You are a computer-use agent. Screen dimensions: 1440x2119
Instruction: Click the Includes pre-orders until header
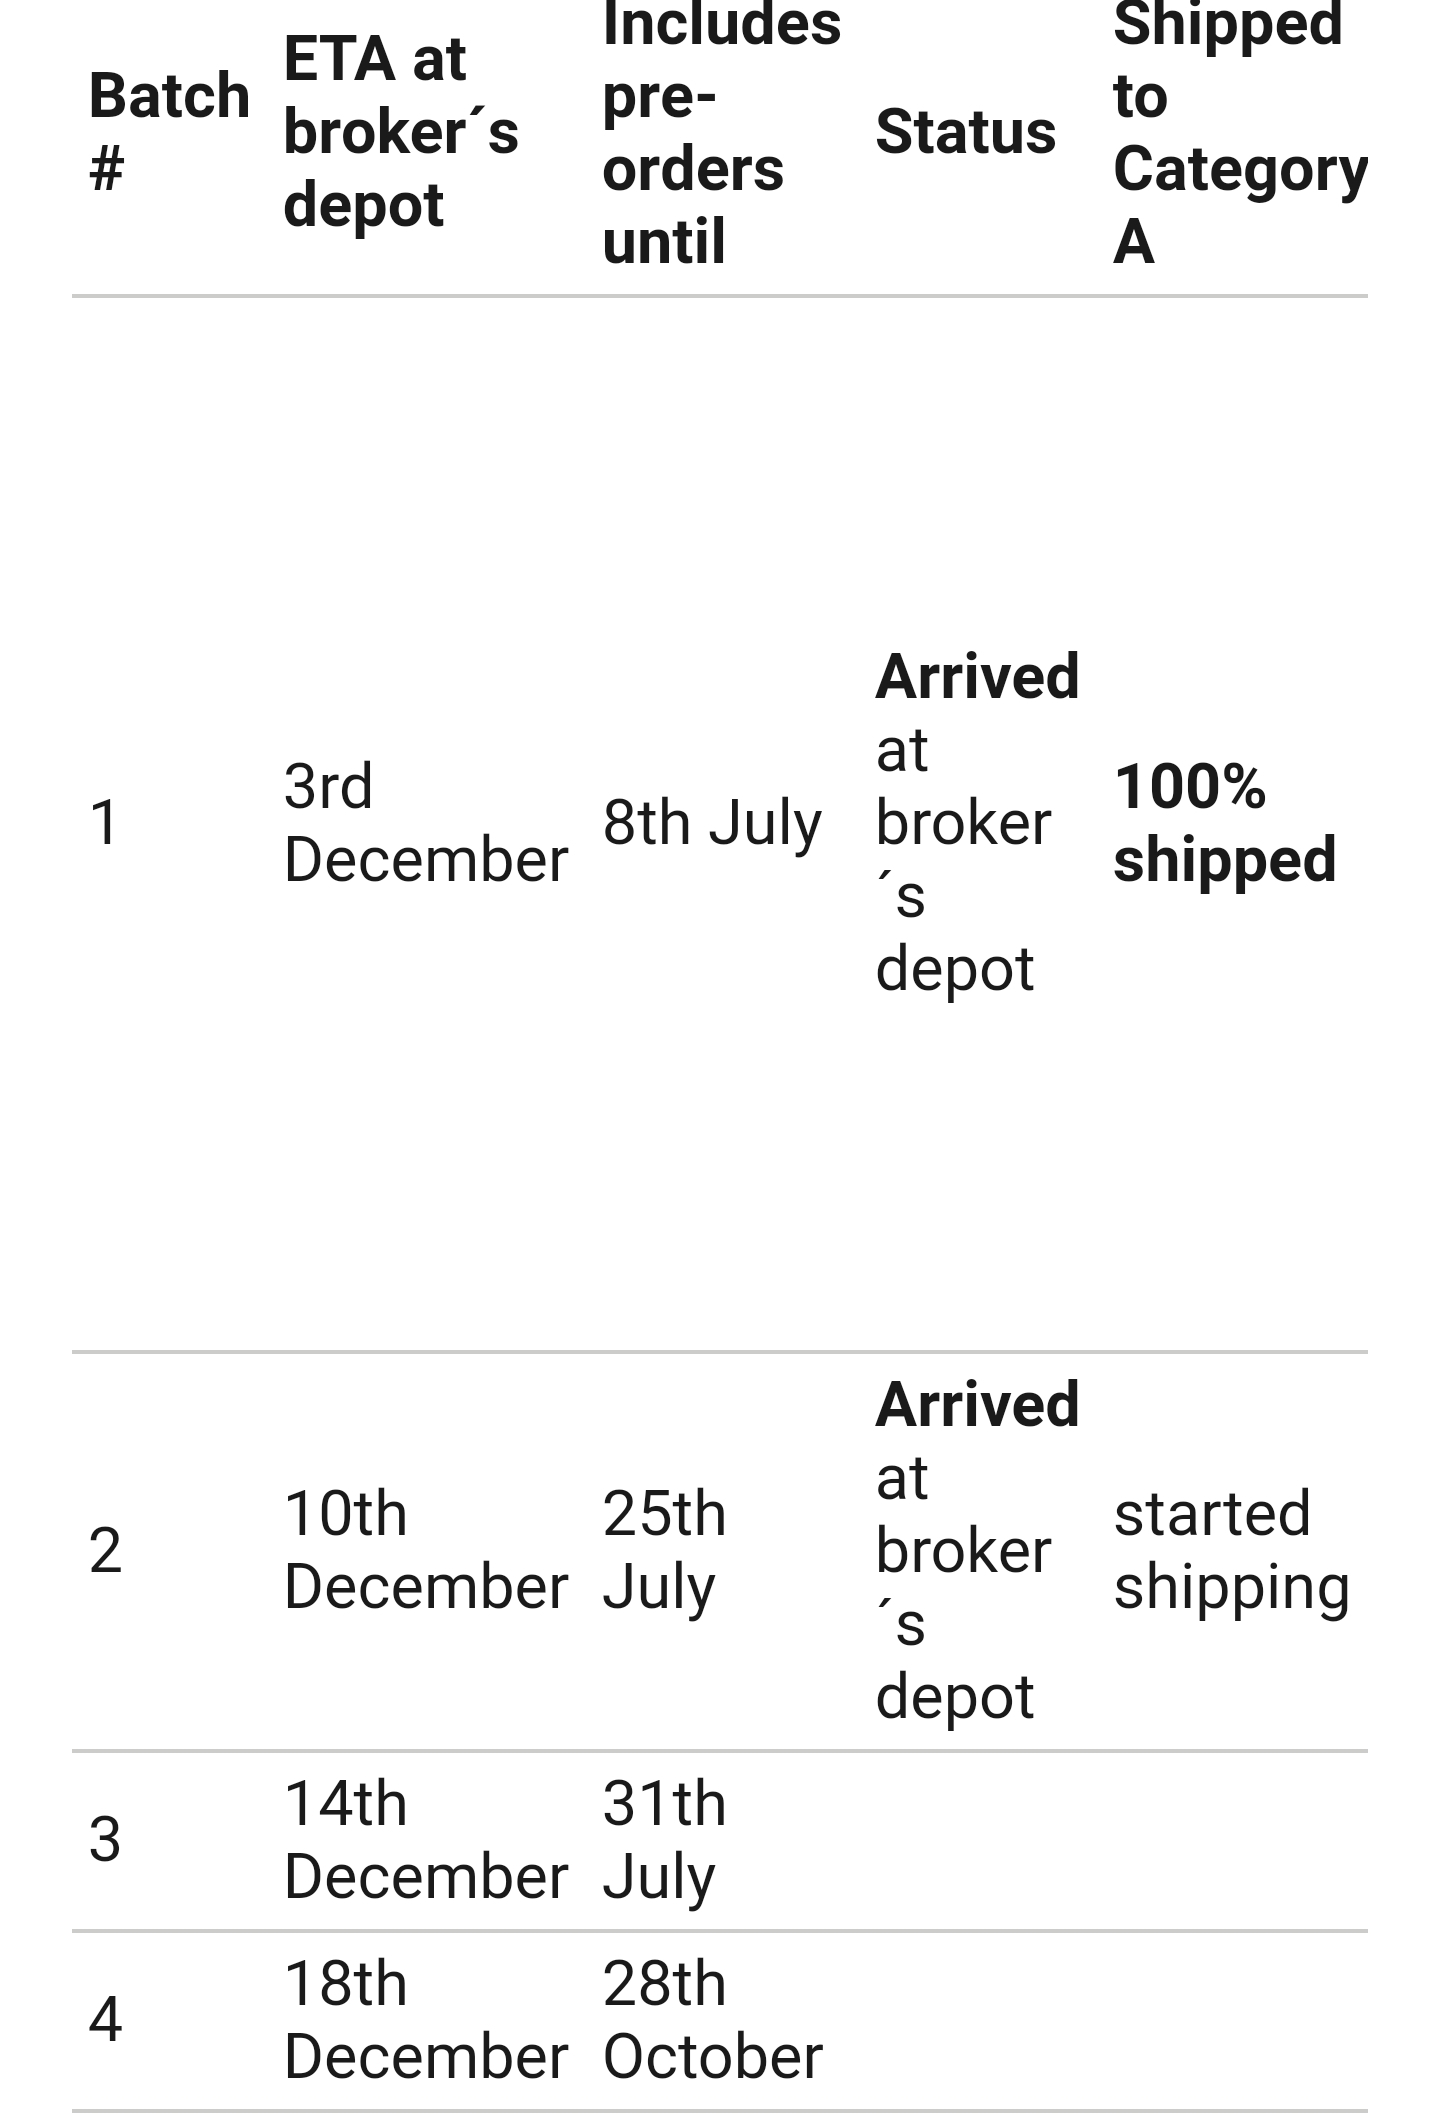click(721, 132)
